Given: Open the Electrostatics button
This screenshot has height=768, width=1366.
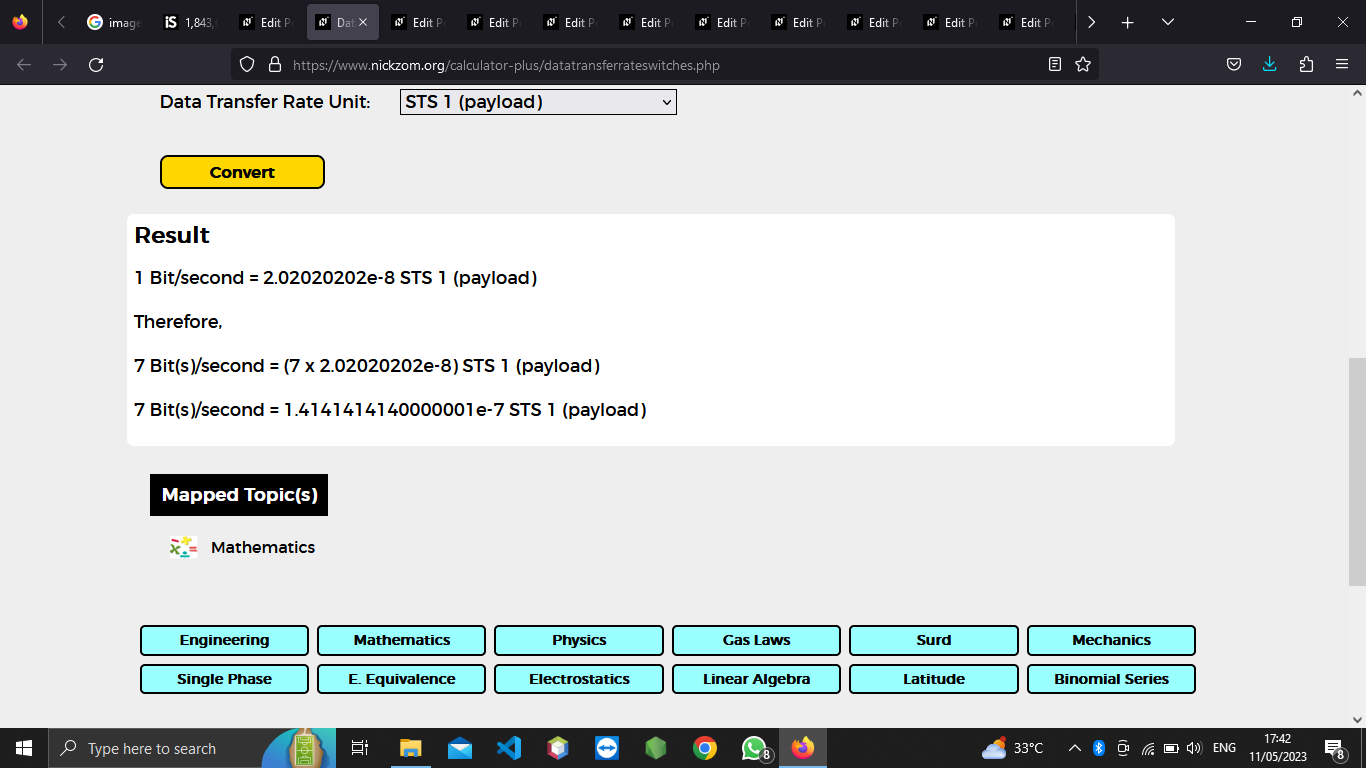Looking at the screenshot, I should [579, 679].
